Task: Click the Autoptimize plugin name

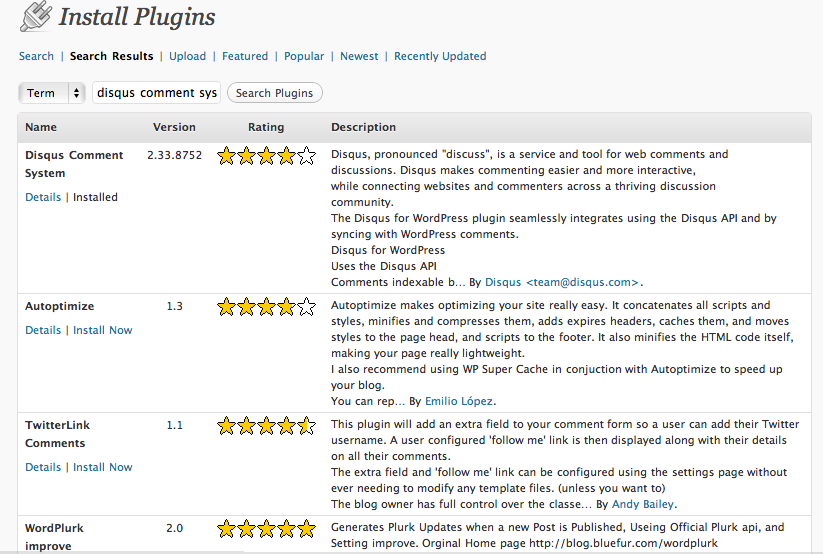Action: [59, 306]
